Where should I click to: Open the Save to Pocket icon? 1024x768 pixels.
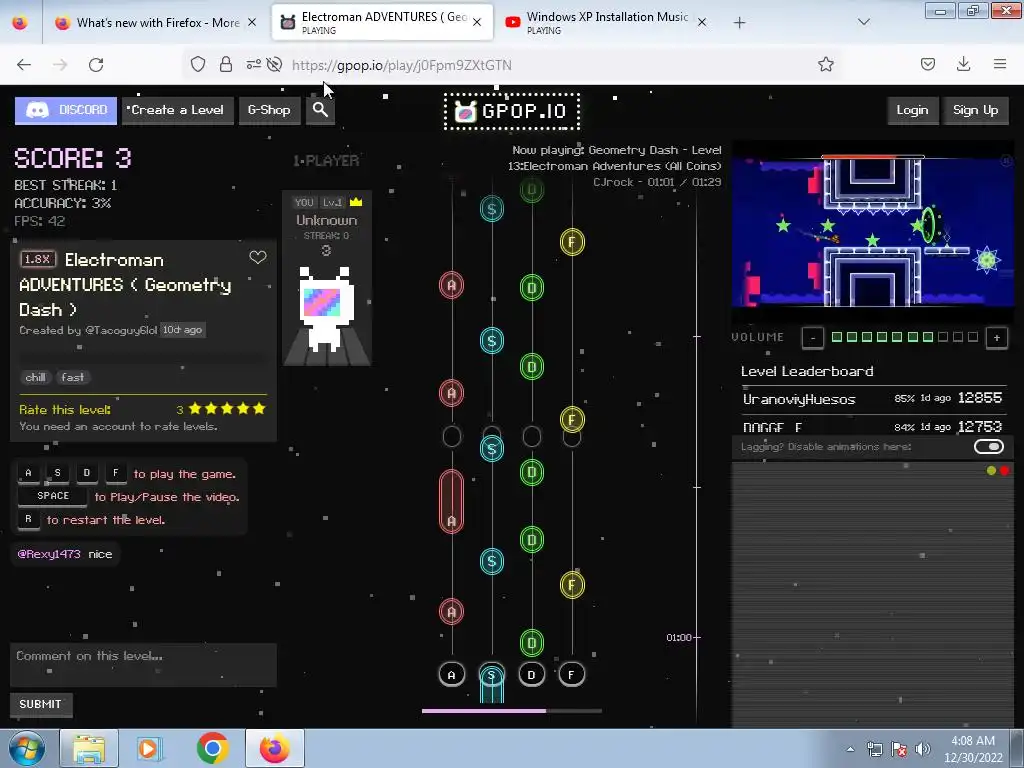point(928,64)
